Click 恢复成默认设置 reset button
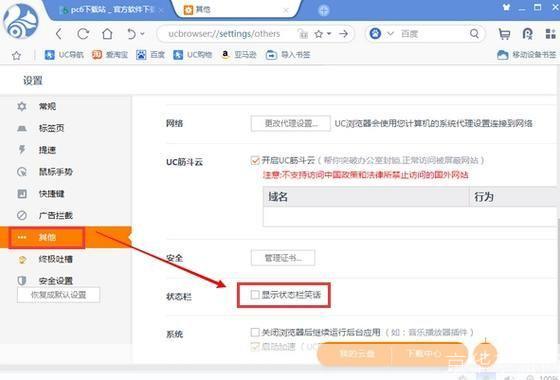The width and height of the screenshot is (560, 380). pos(58,295)
